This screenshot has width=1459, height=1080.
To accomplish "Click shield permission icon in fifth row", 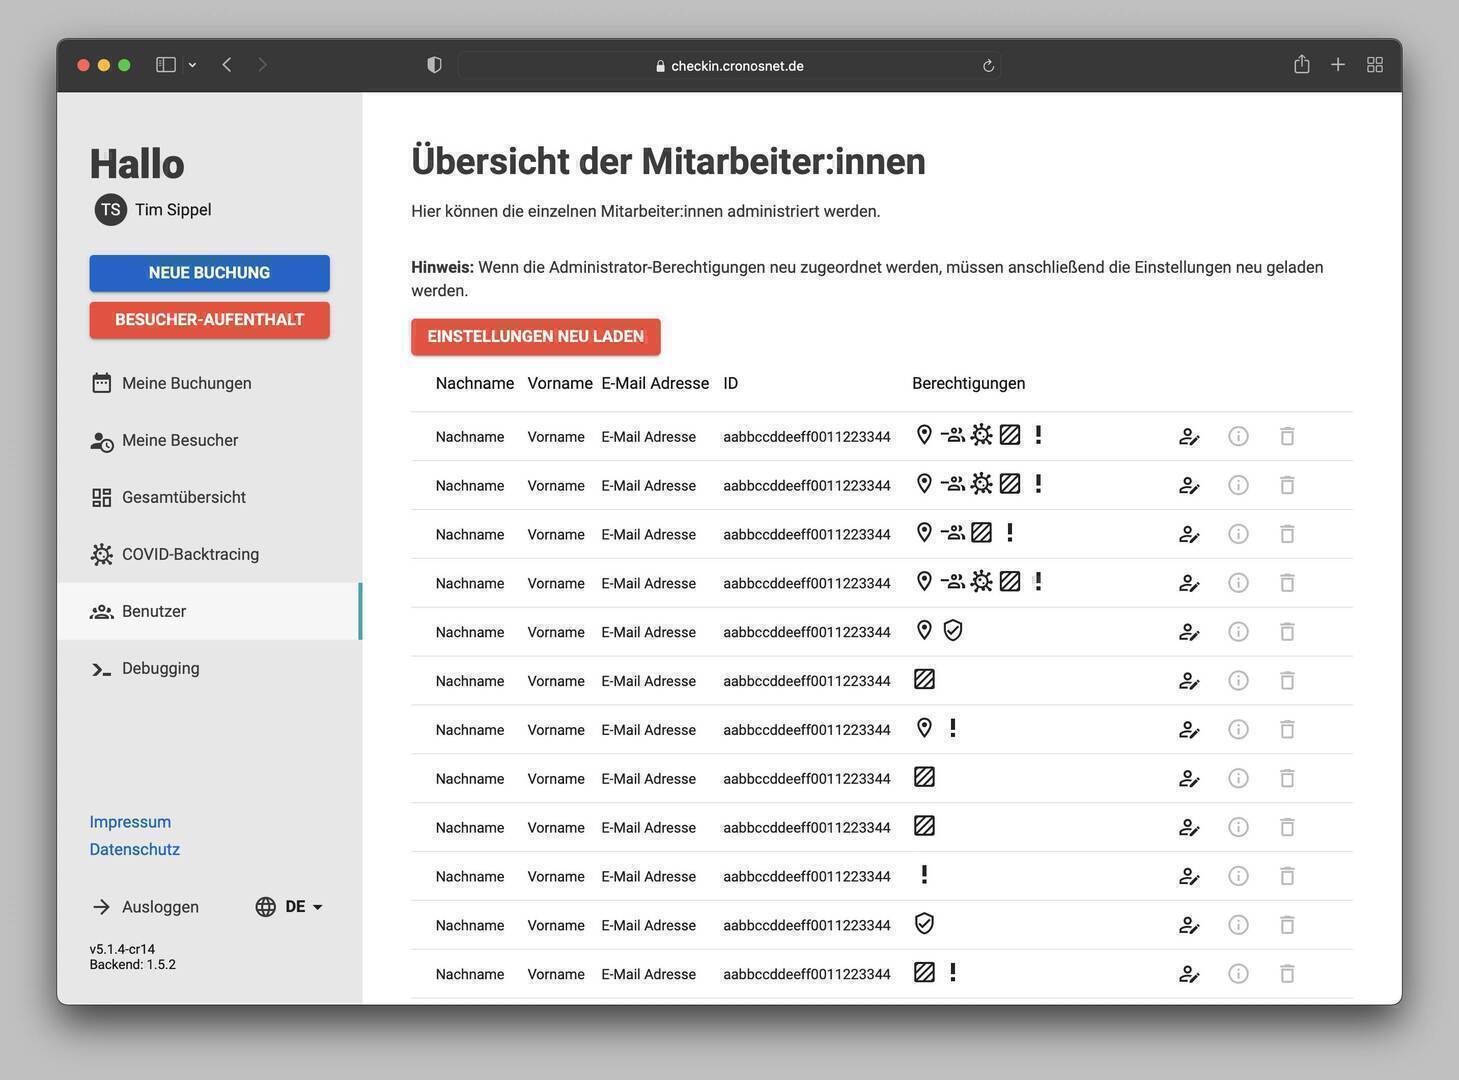I will coord(953,631).
